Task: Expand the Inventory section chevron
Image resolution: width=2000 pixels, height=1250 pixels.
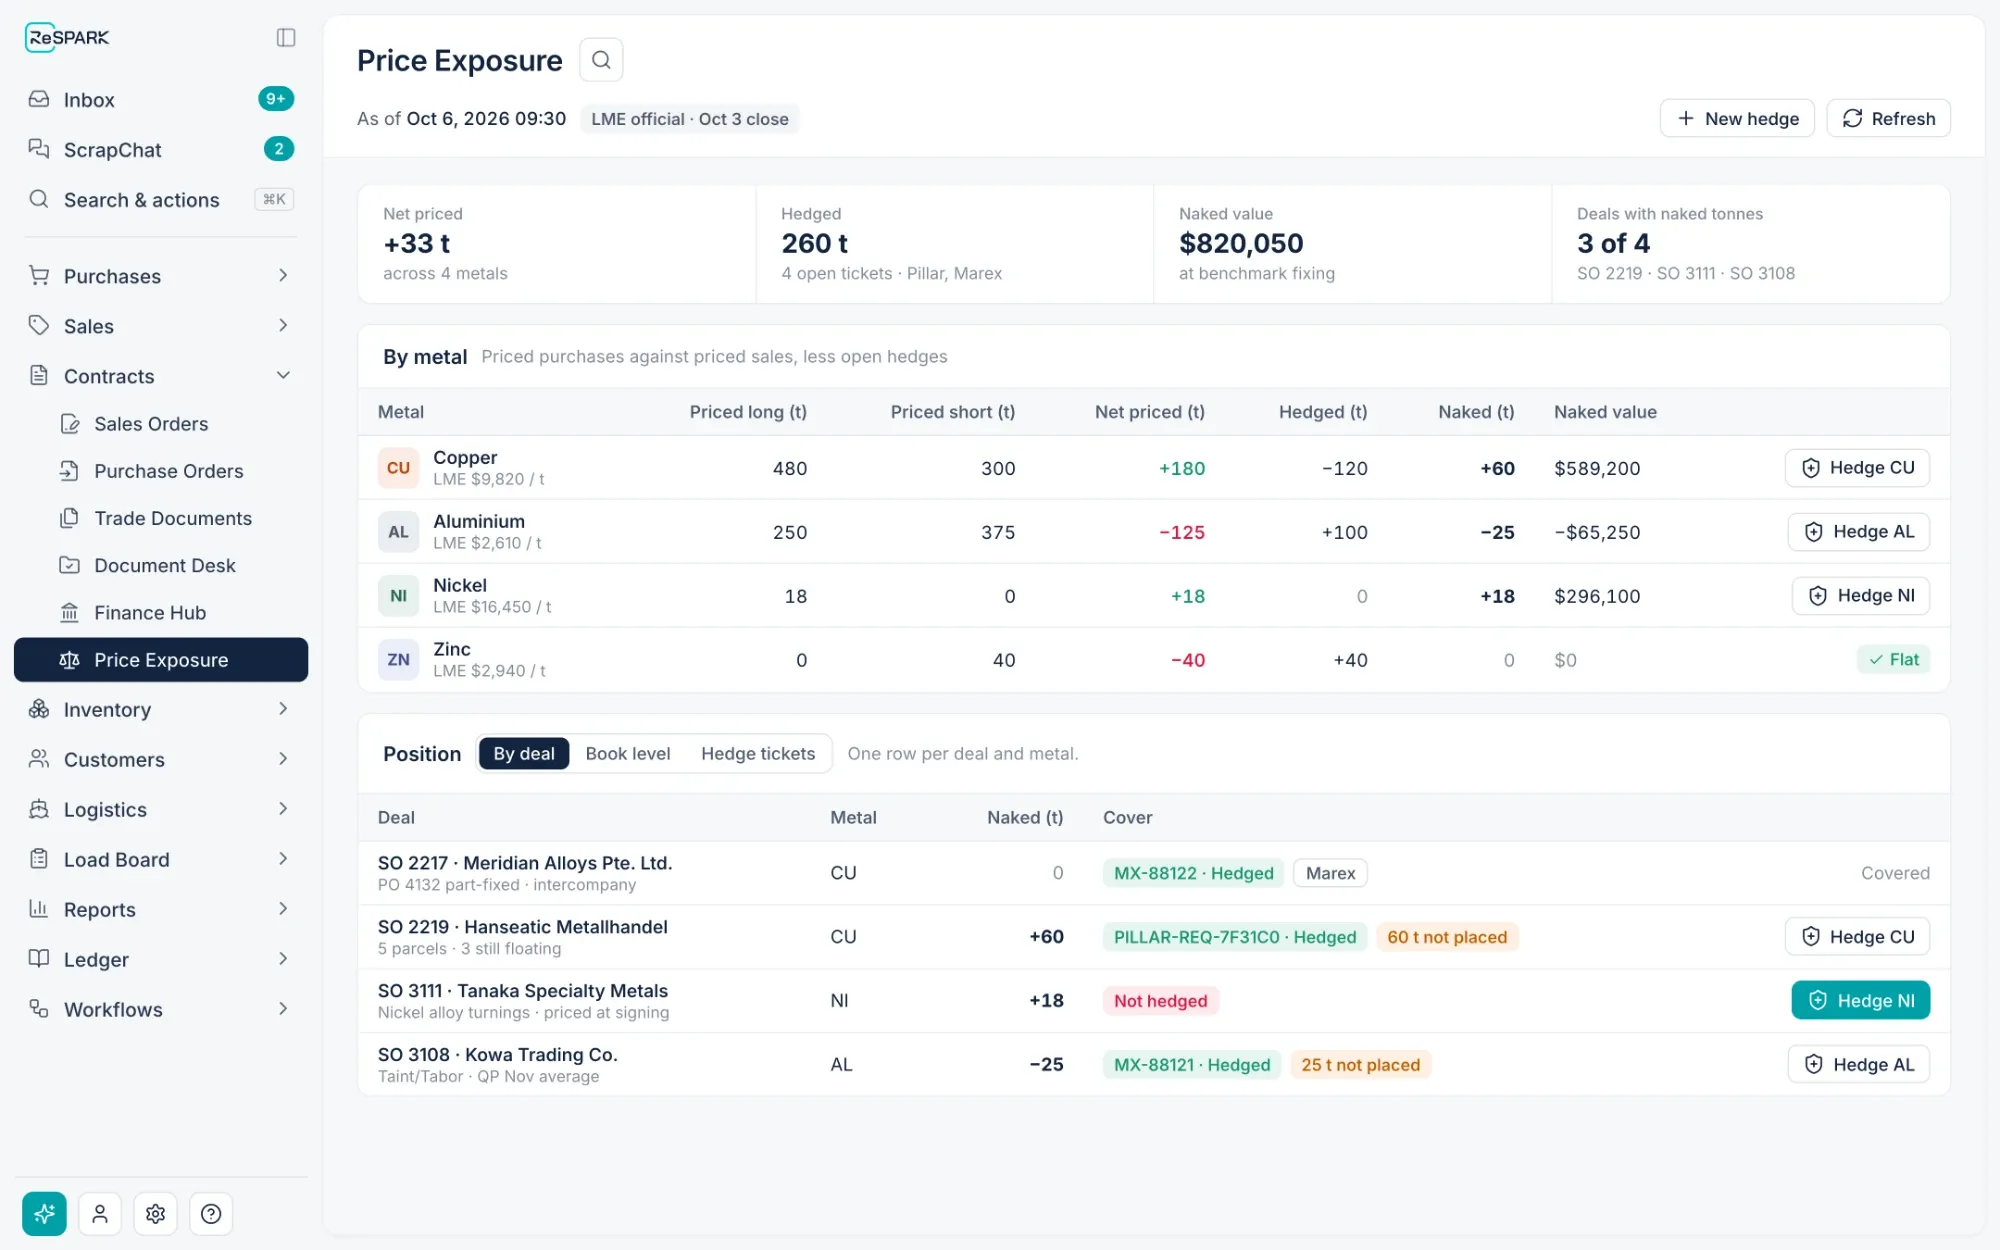Action: [x=283, y=709]
